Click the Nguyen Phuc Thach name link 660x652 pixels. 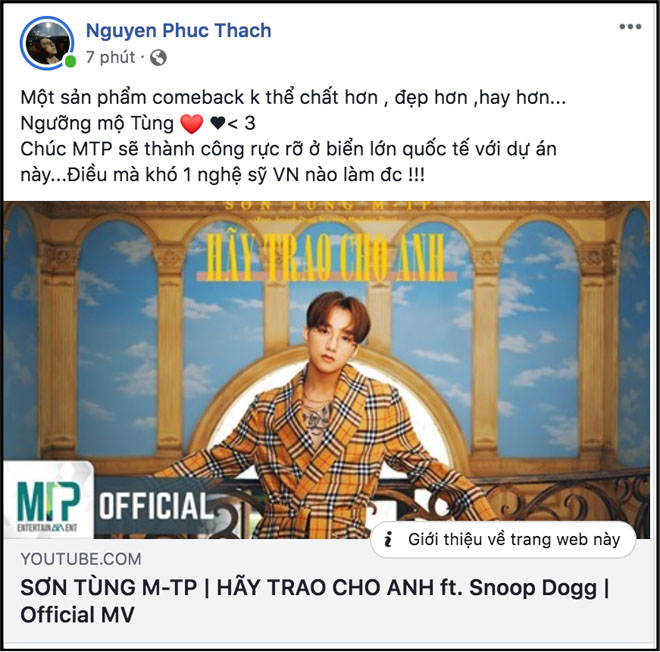click(178, 30)
